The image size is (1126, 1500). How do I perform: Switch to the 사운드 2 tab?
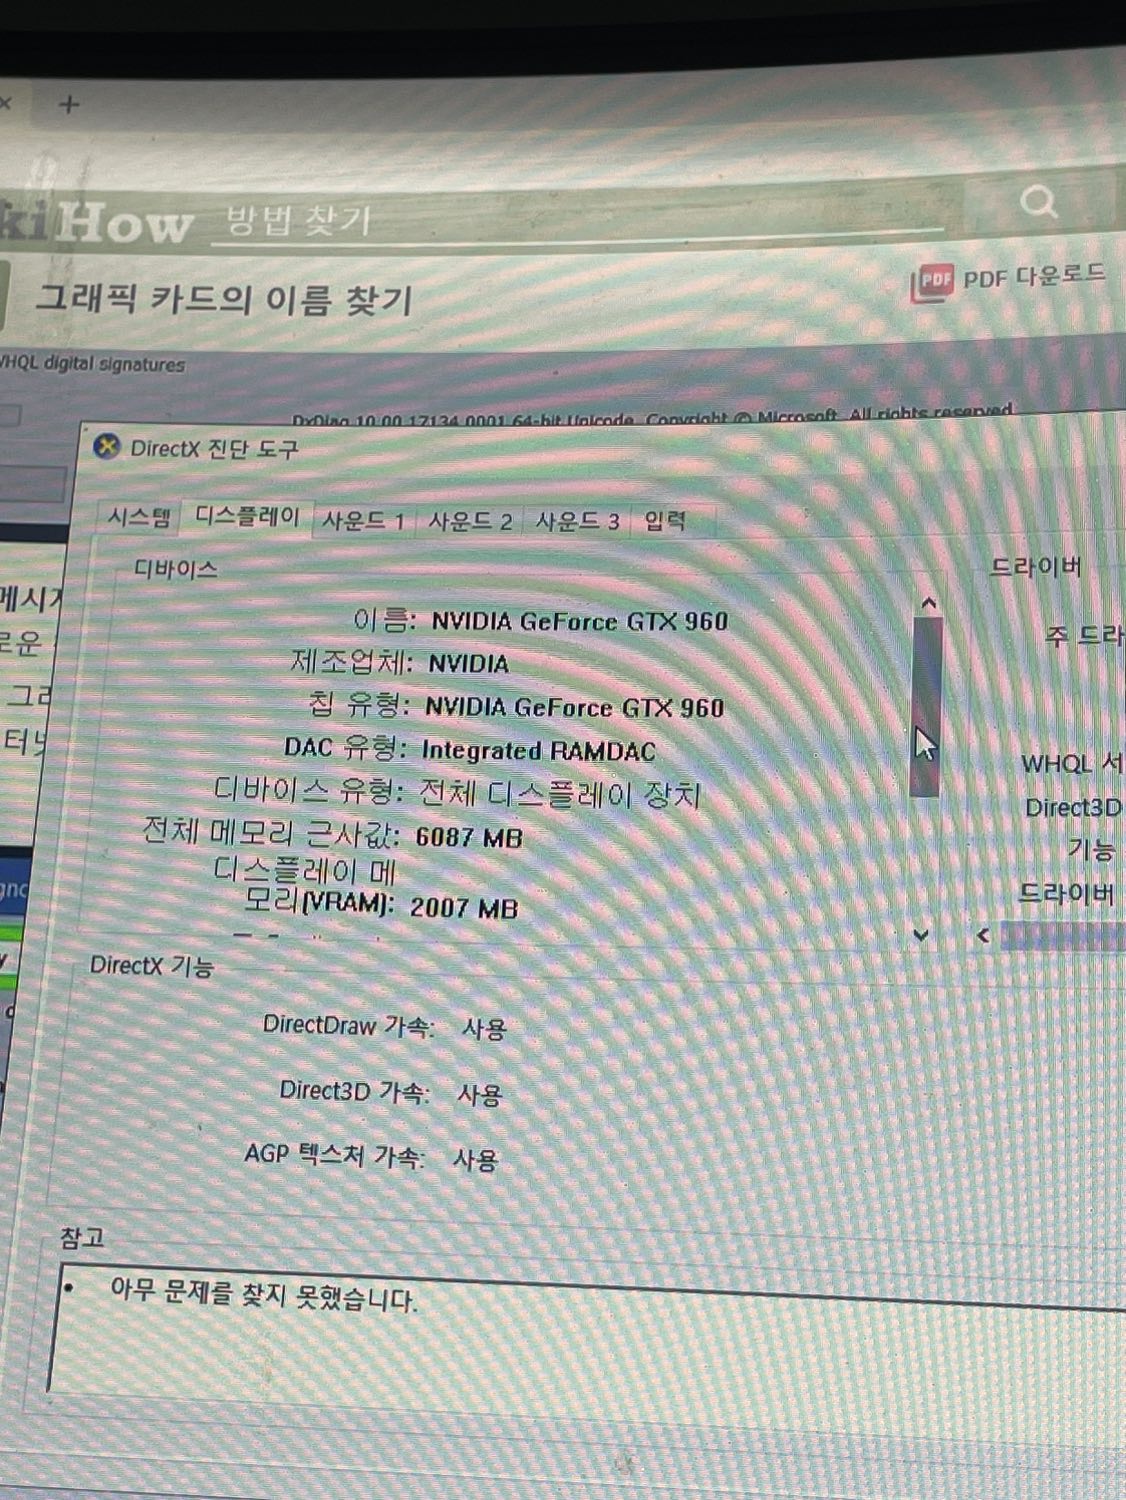470,521
